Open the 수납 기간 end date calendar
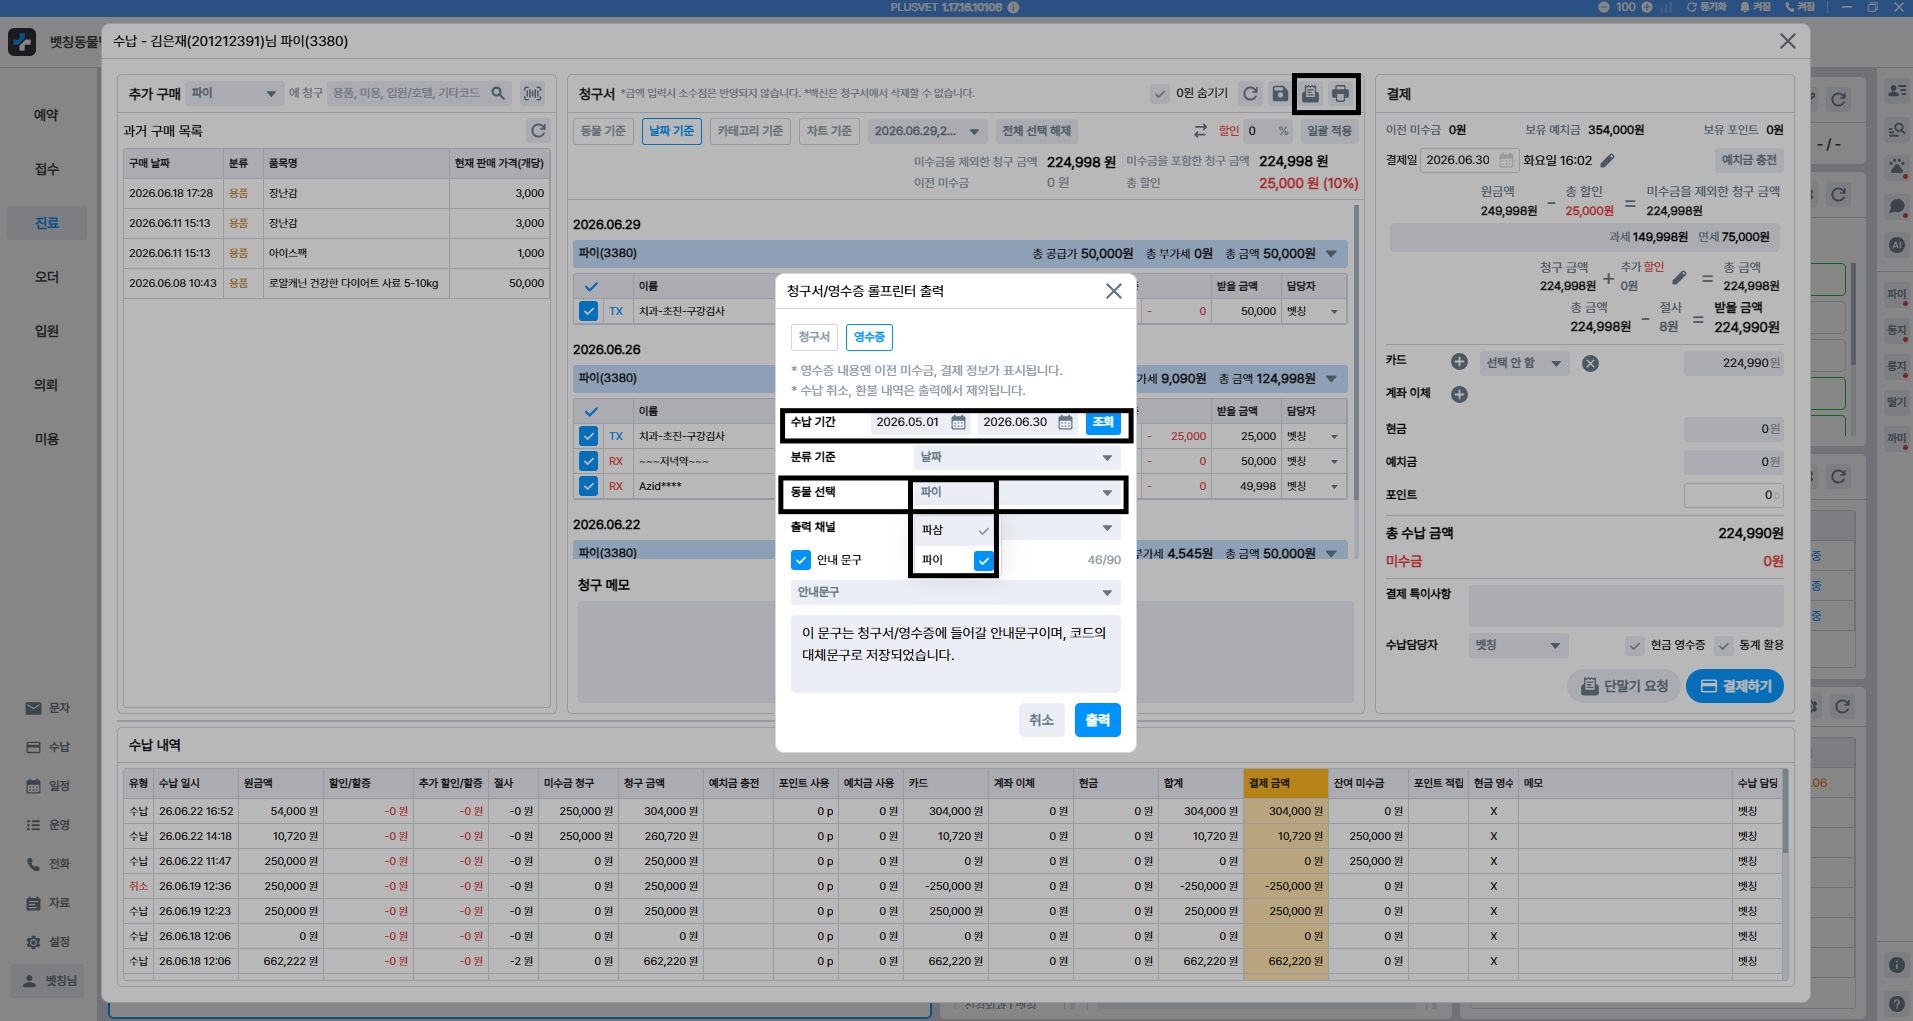 (x=1065, y=422)
